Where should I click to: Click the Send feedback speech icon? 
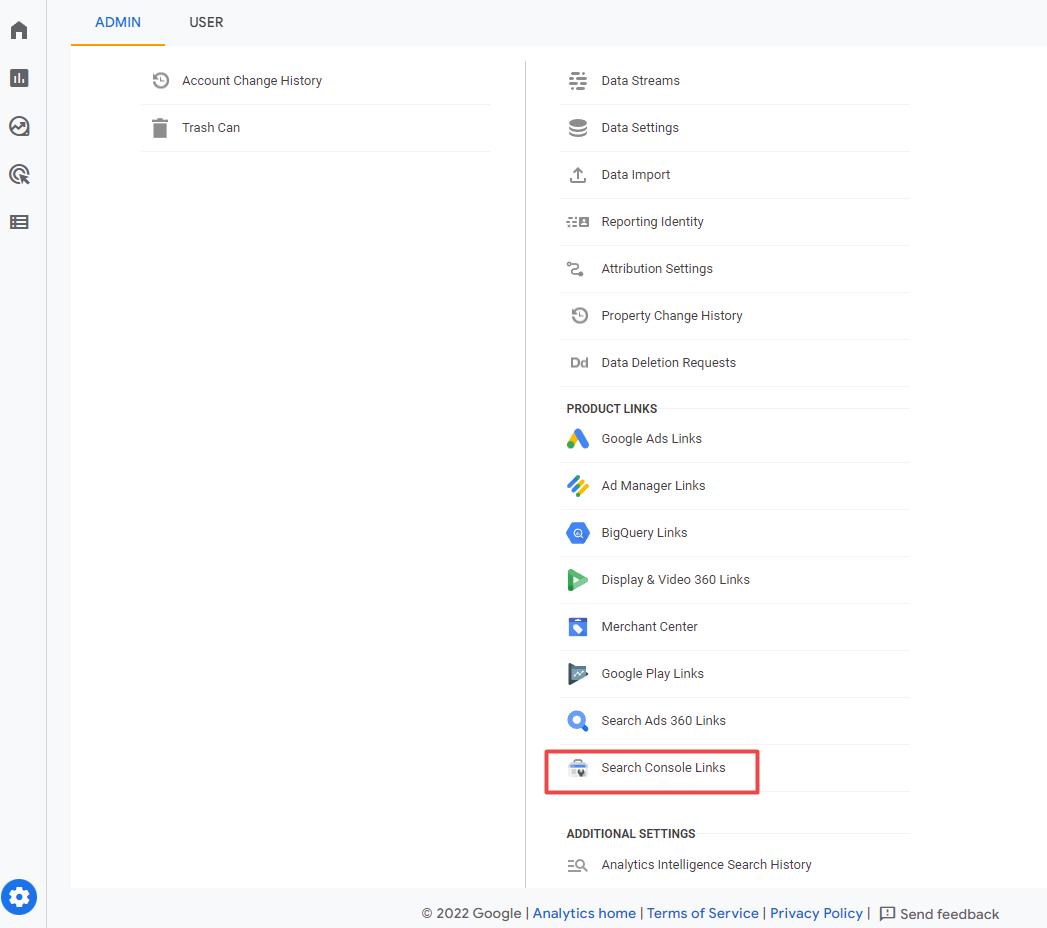(887, 914)
